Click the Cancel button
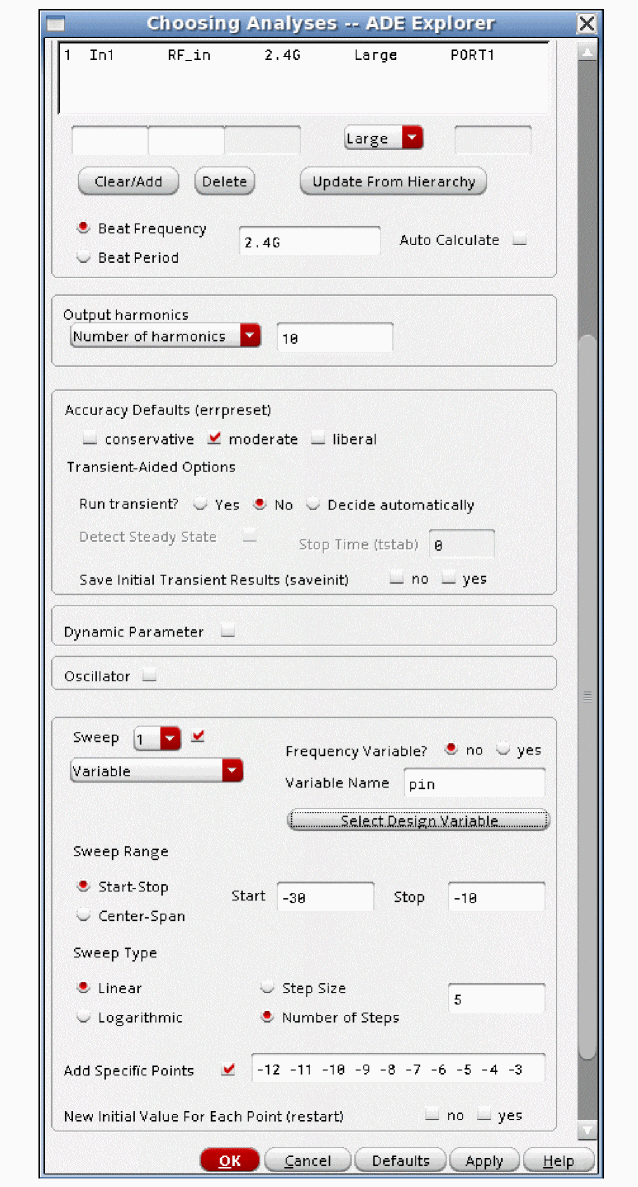638x1187 pixels. tap(308, 1161)
